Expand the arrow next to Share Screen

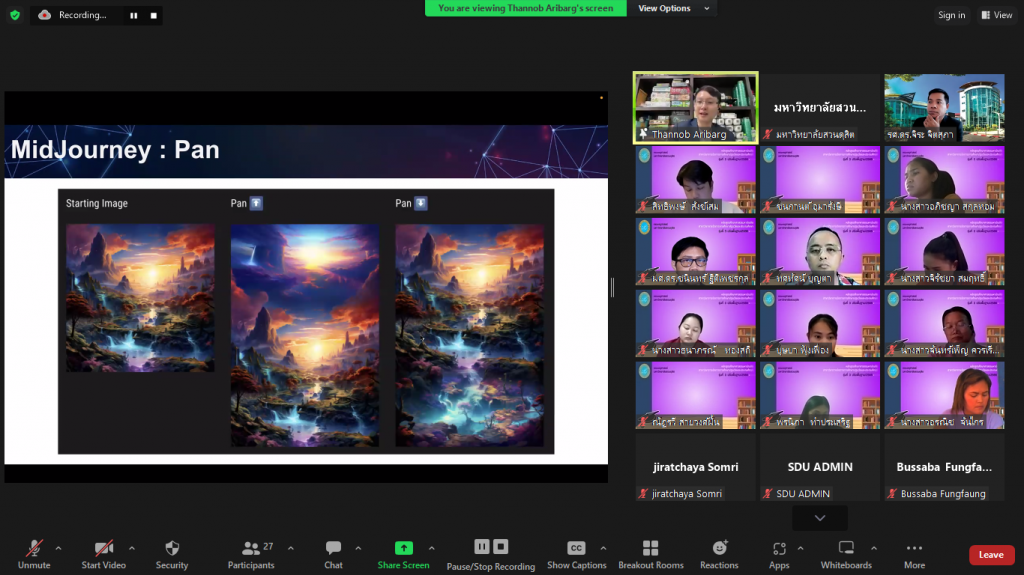click(432, 548)
